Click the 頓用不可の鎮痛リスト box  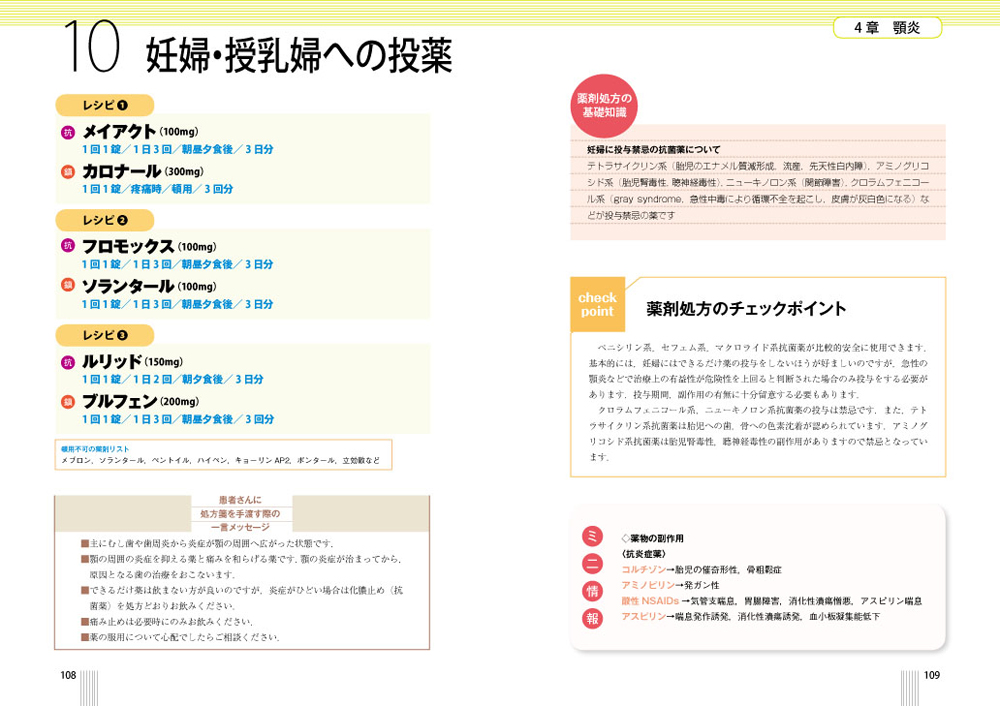tap(223, 455)
